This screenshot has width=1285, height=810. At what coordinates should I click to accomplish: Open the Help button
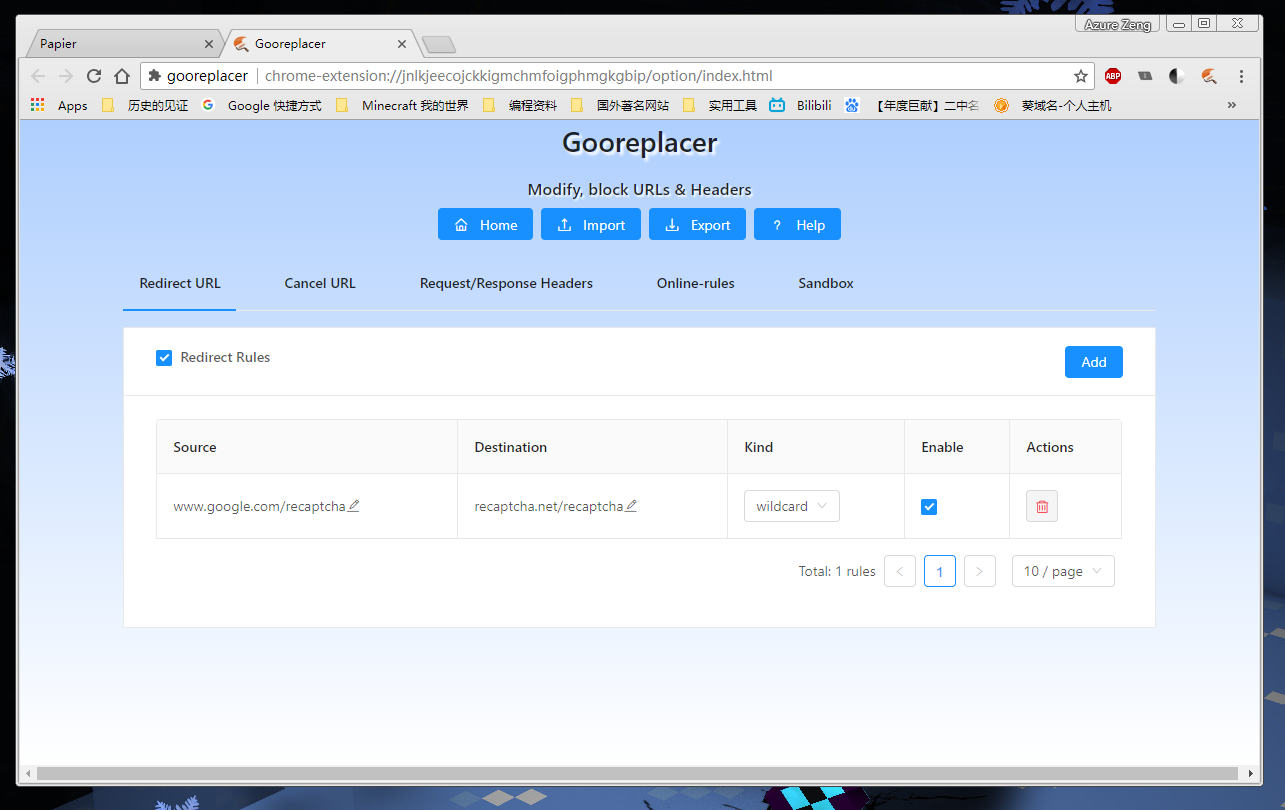797,225
